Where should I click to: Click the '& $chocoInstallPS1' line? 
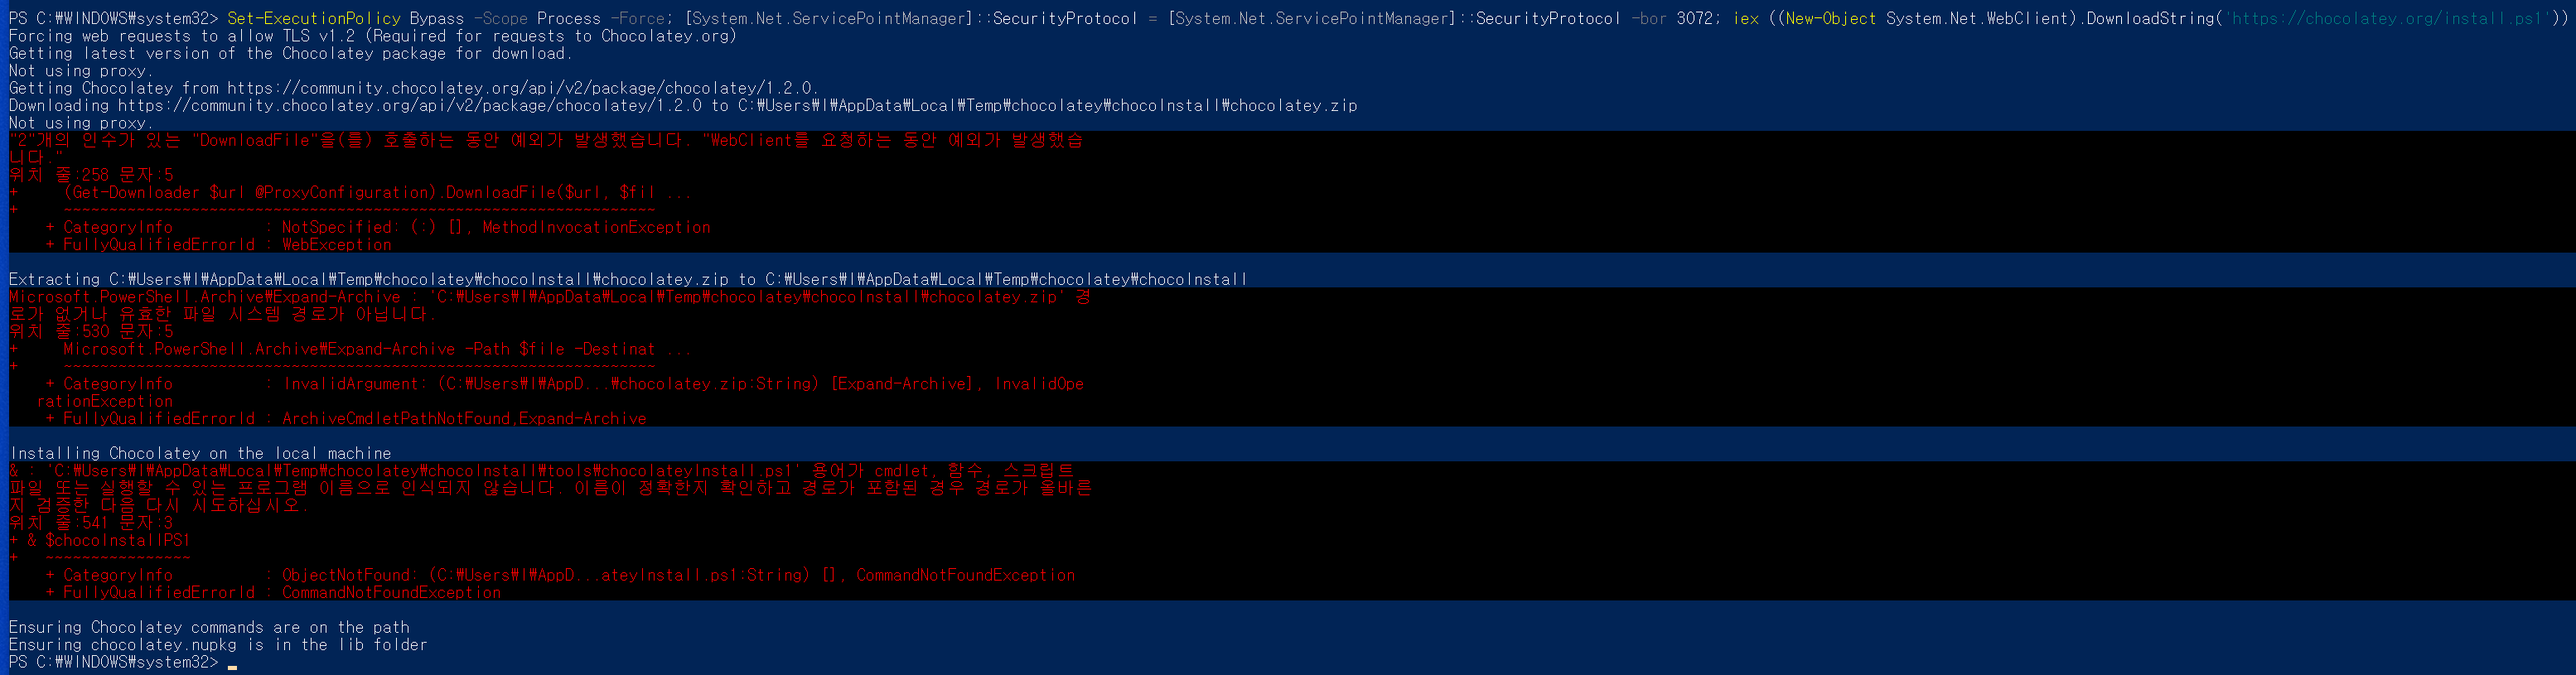click(x=99, y=540)
